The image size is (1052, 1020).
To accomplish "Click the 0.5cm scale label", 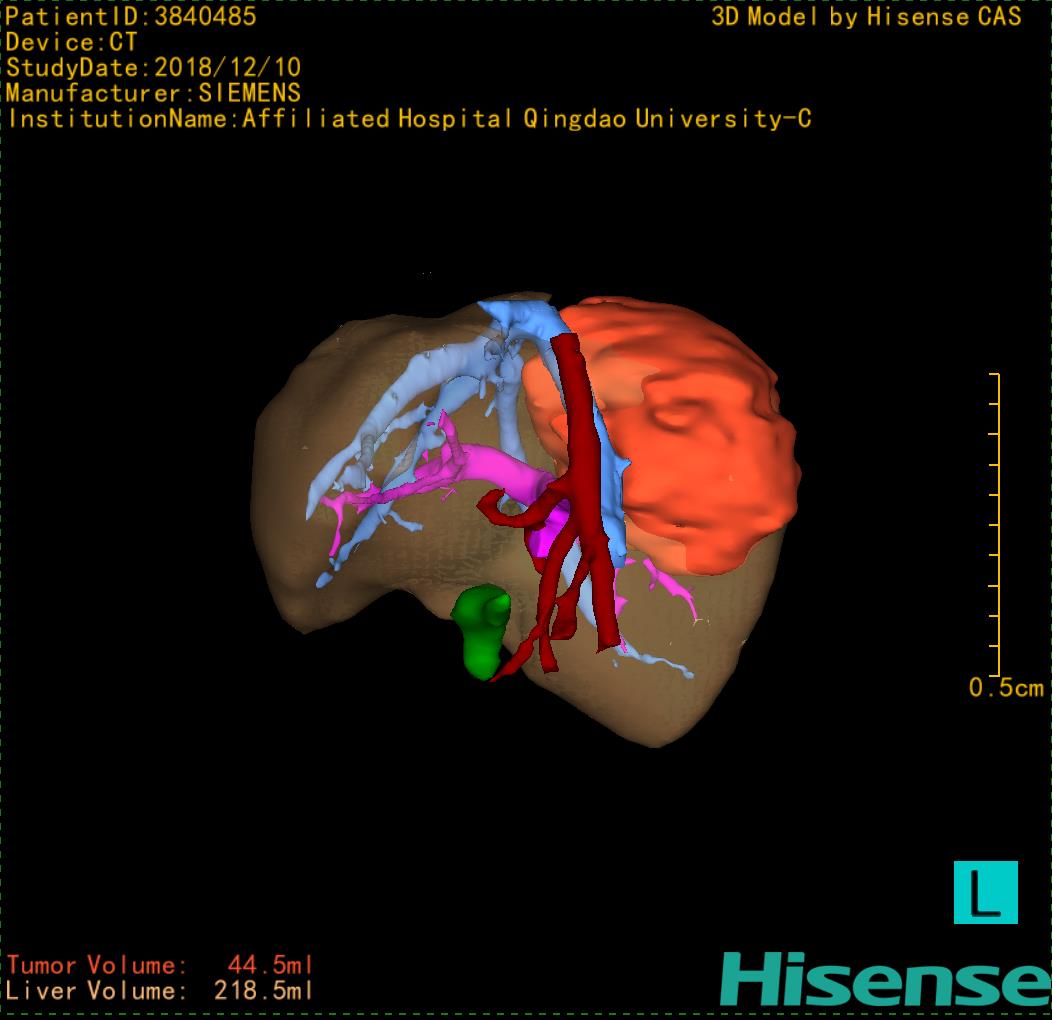I will (x=1006, y=688).
